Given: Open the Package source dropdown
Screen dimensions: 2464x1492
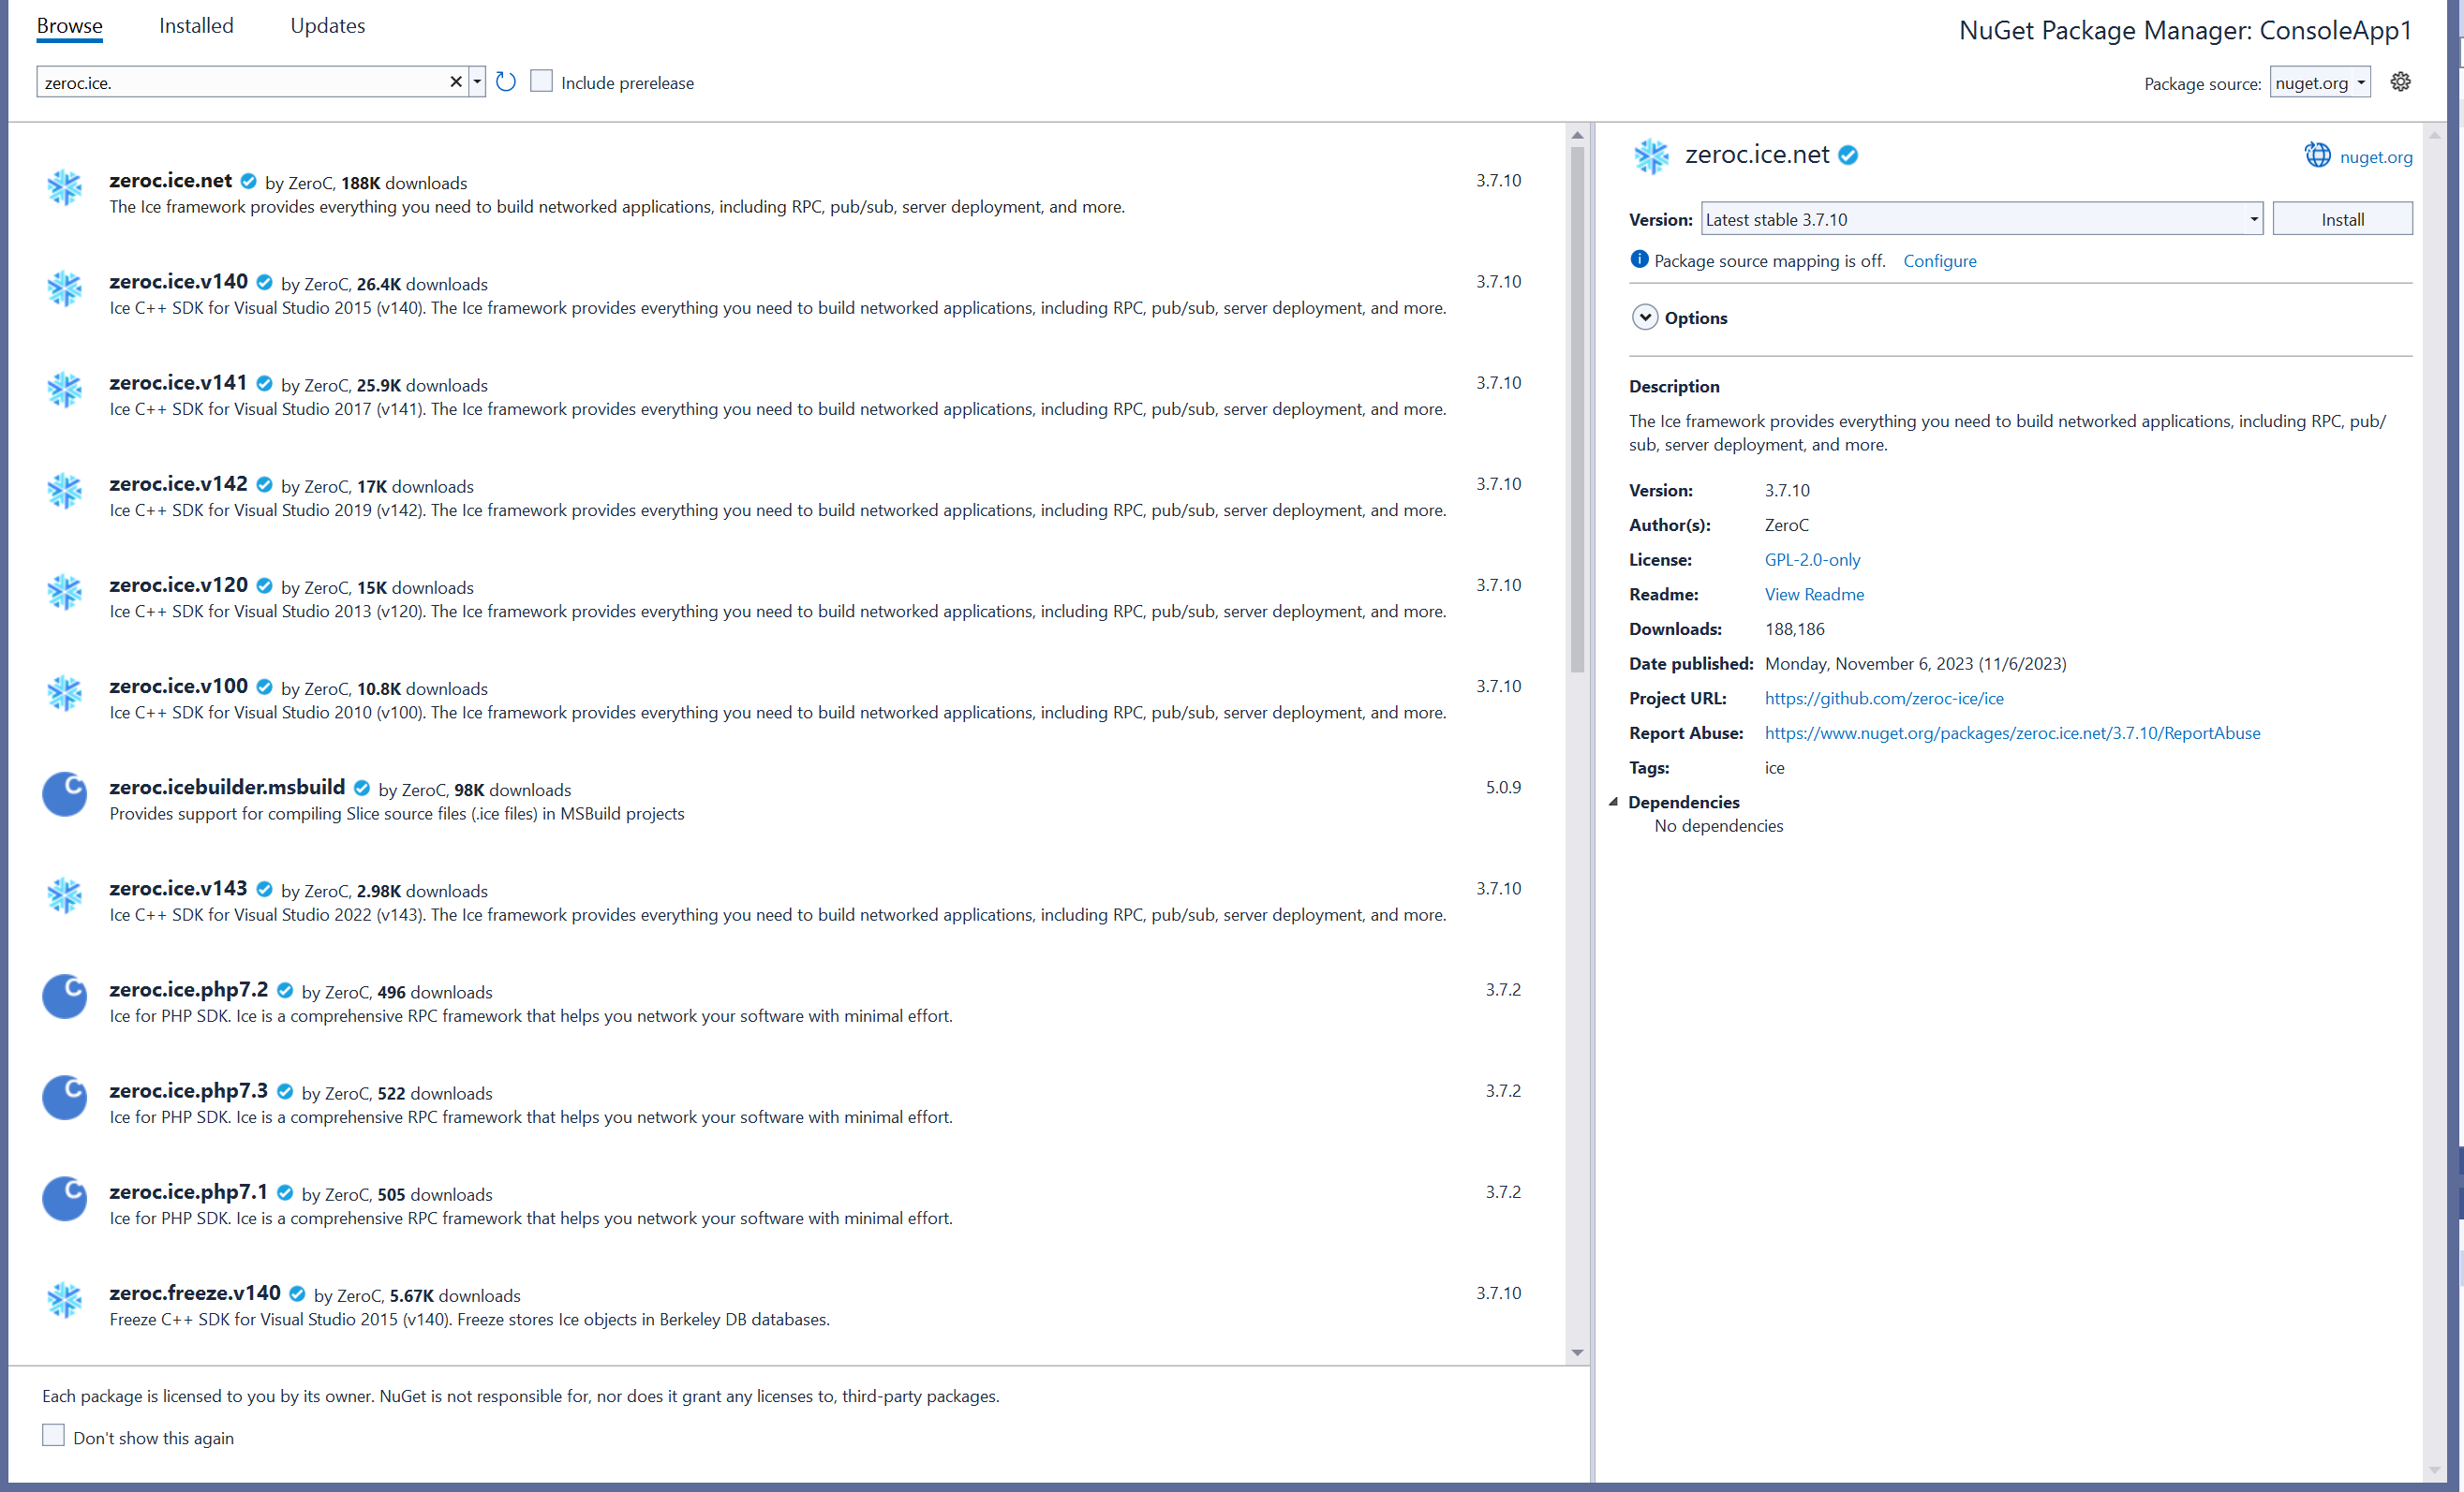Looking at the screenshot, I should point(2320,83).
